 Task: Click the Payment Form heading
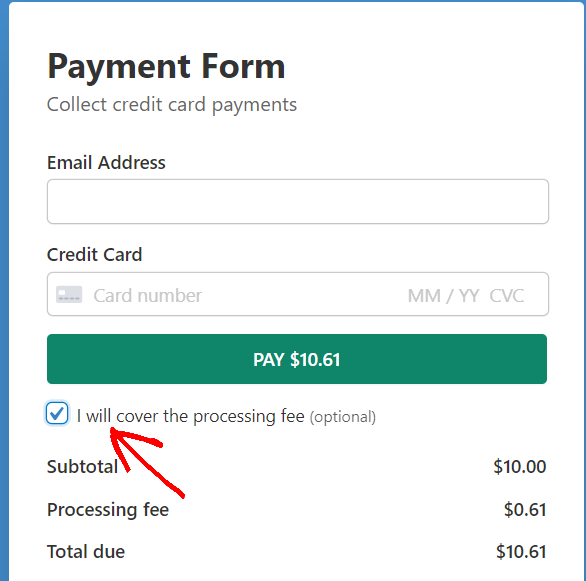pyautogui.click(x=166, y=67)
